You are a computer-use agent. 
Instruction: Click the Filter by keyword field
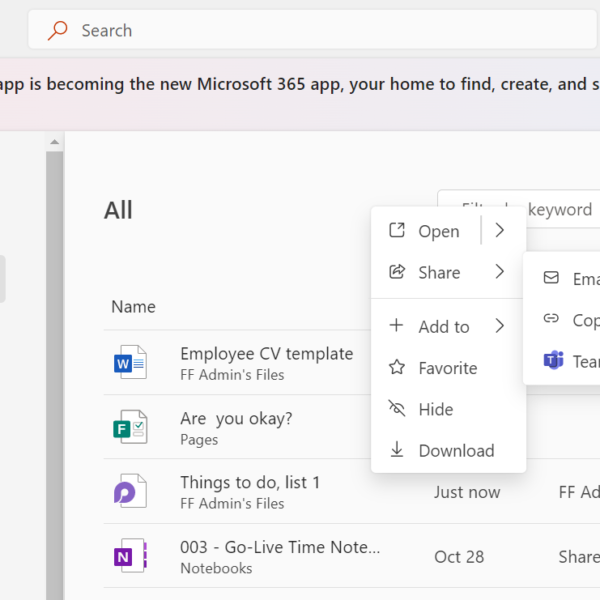tap(560, 209)
